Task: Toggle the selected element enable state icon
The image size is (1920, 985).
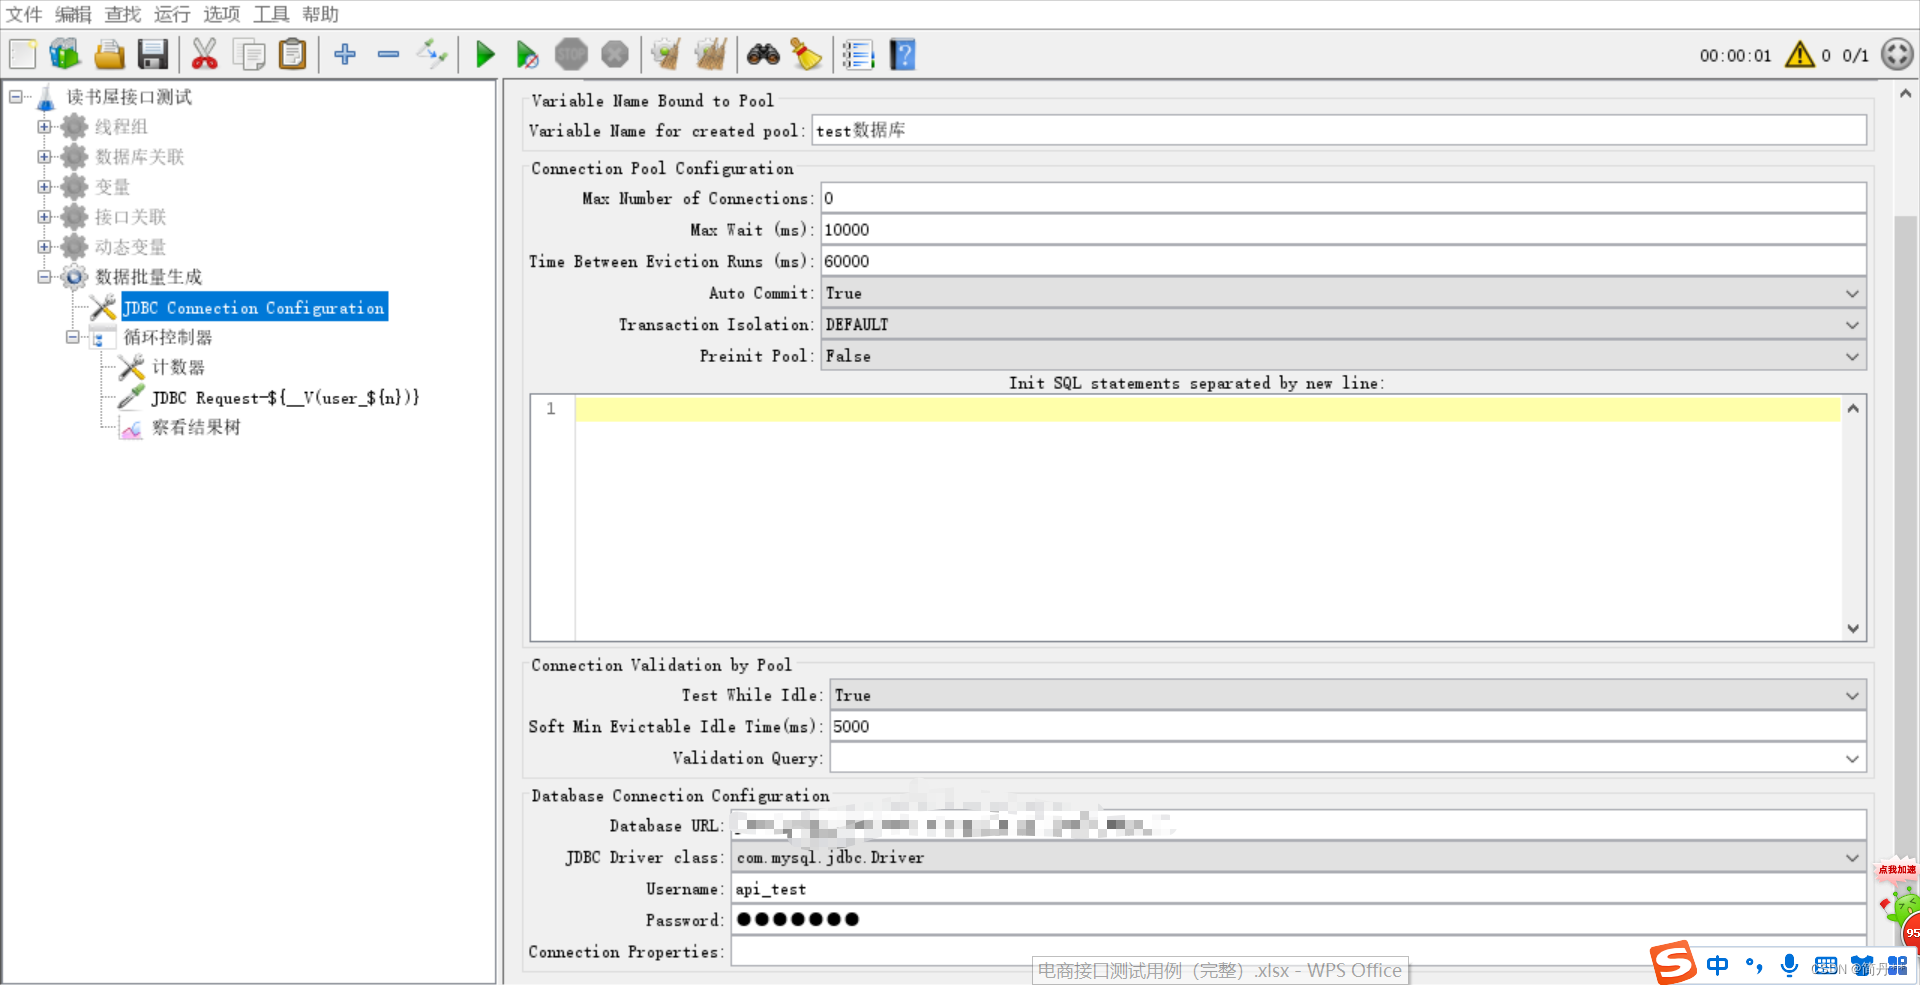Action: 432,54
